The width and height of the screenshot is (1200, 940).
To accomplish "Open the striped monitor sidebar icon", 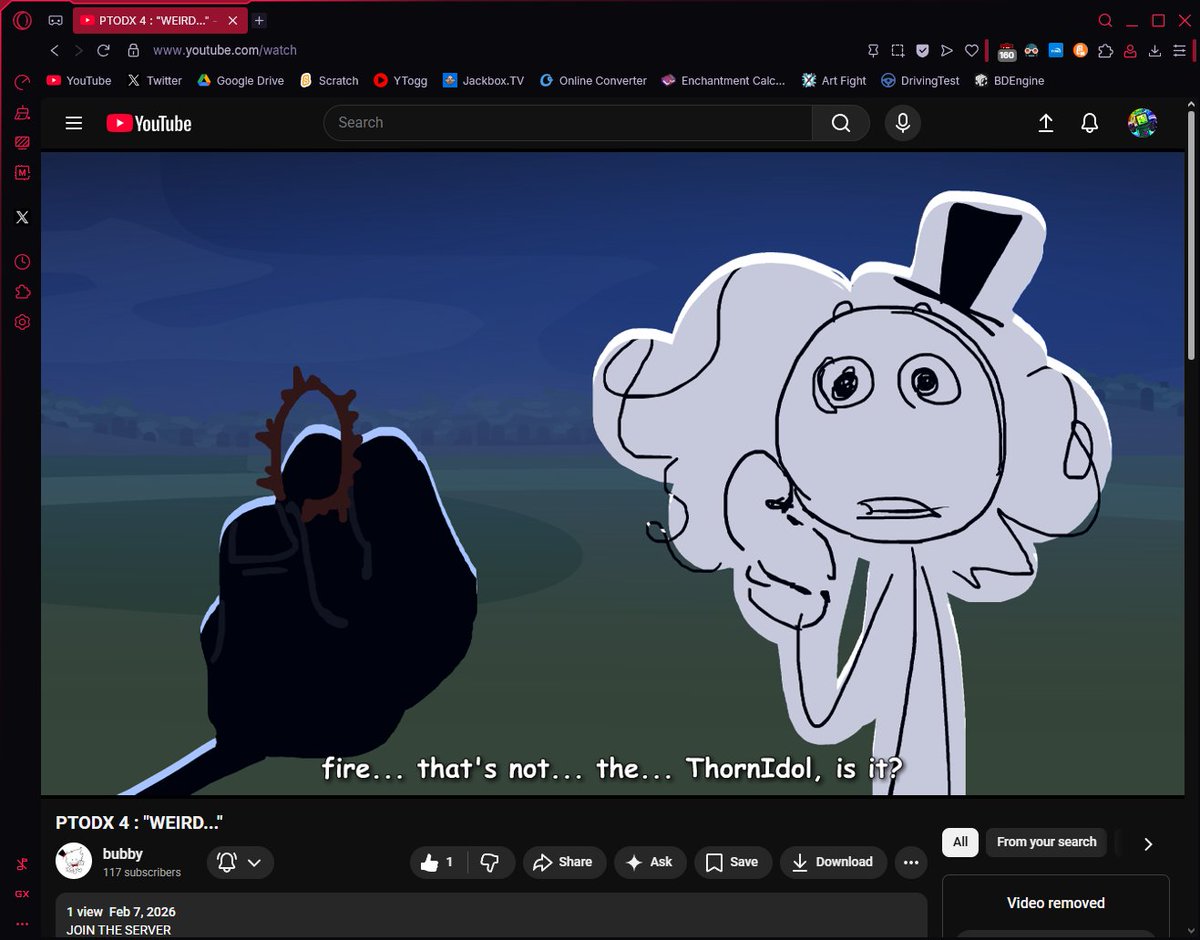I will [22, 143].
